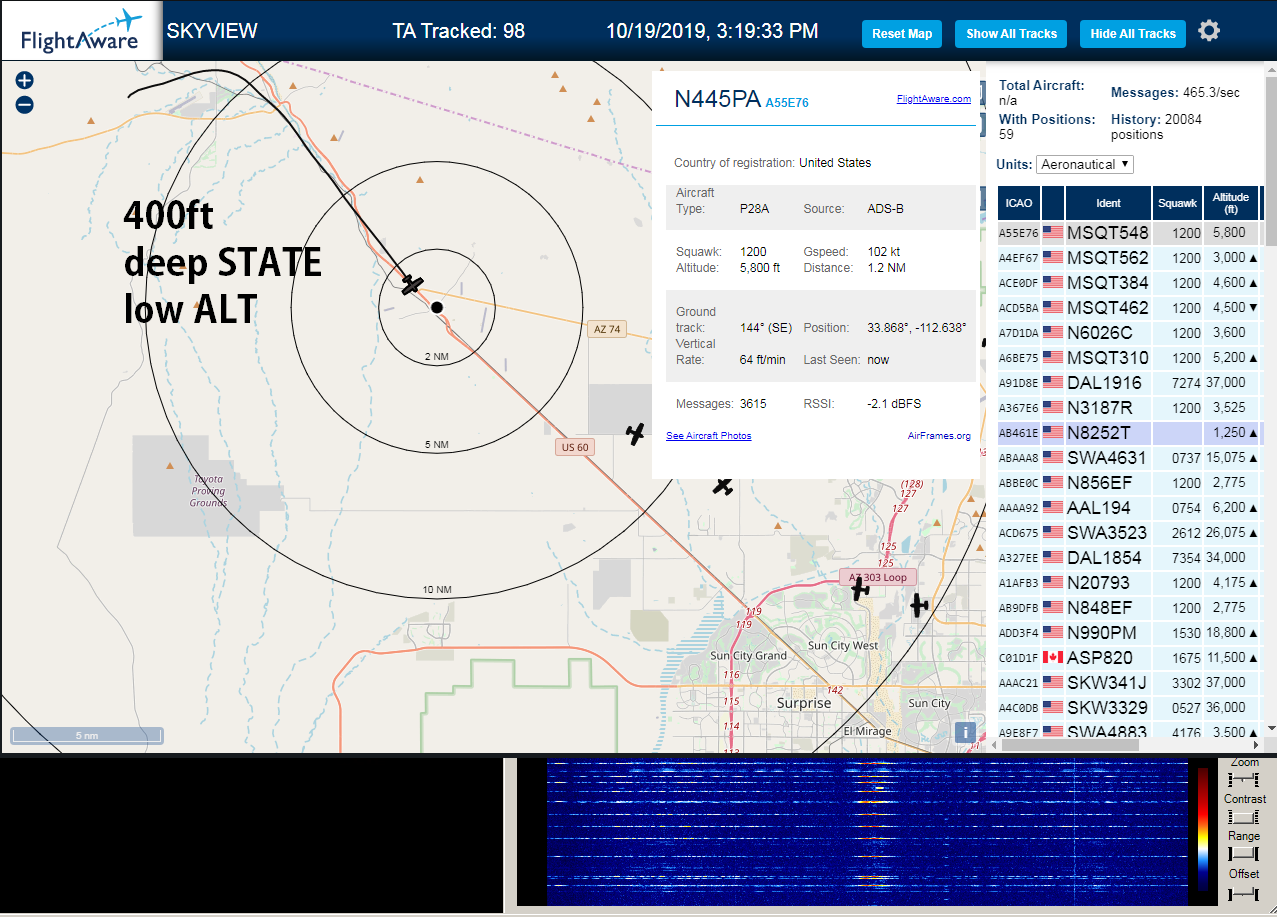Click the SKYVIEW title text

[x=212, y=31]
